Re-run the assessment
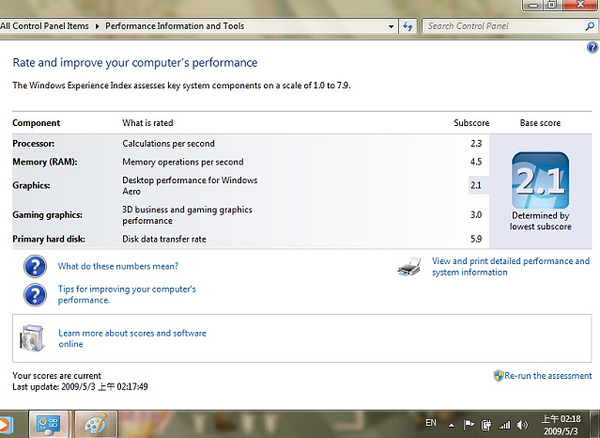600x438 pixels. point(548,376)
